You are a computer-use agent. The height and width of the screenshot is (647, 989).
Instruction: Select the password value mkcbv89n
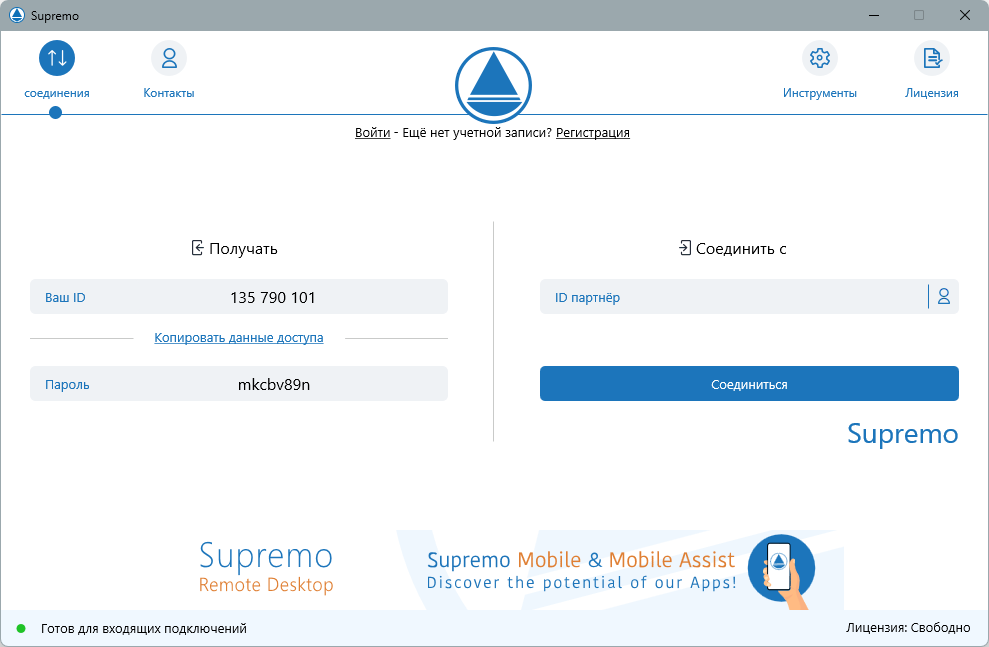pyautogui.click(x=274, y=385)
